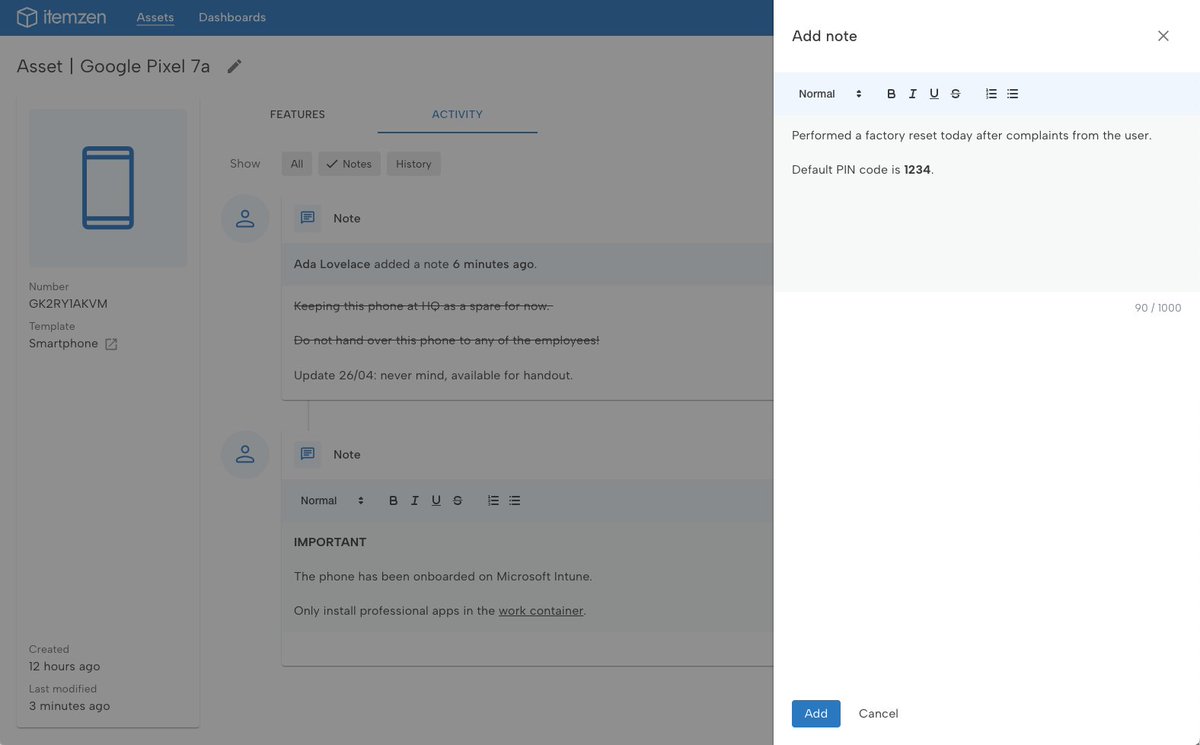The image size is (1200, 745).
Task: Click the 'work container' underlined text
Action: 541,611
